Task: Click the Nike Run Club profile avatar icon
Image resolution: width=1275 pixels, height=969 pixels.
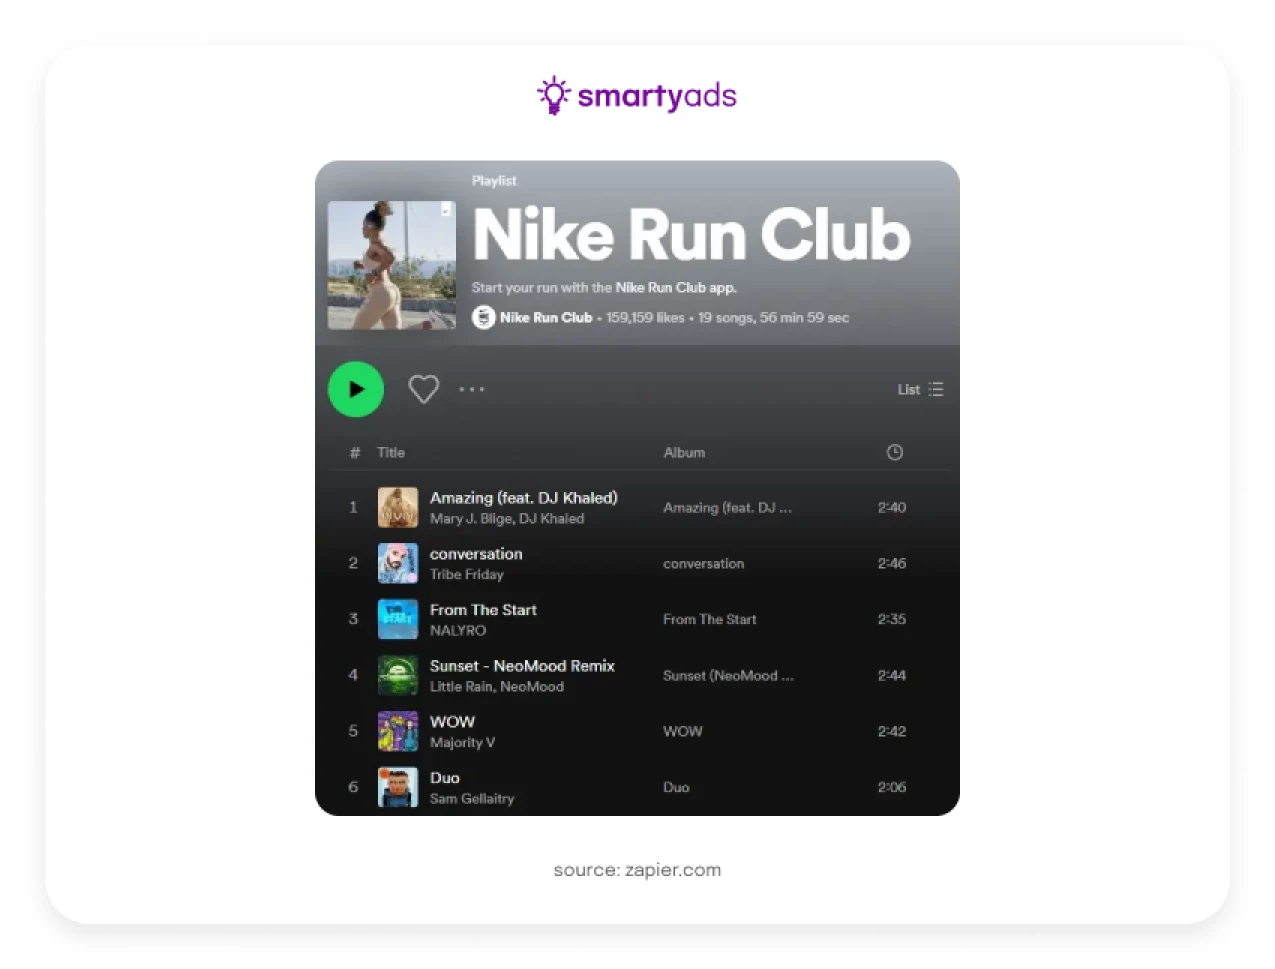Action: [x=484, y=318]
